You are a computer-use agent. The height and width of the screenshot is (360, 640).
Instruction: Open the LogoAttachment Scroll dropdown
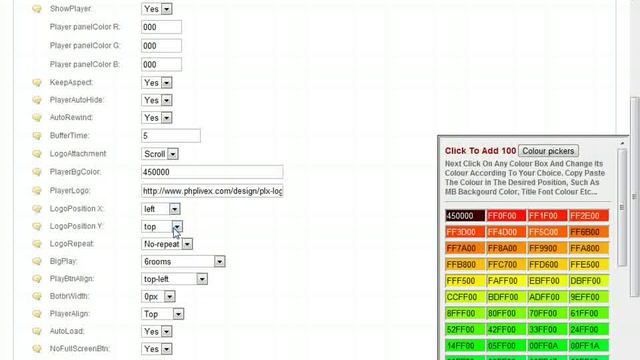(160, 154)
